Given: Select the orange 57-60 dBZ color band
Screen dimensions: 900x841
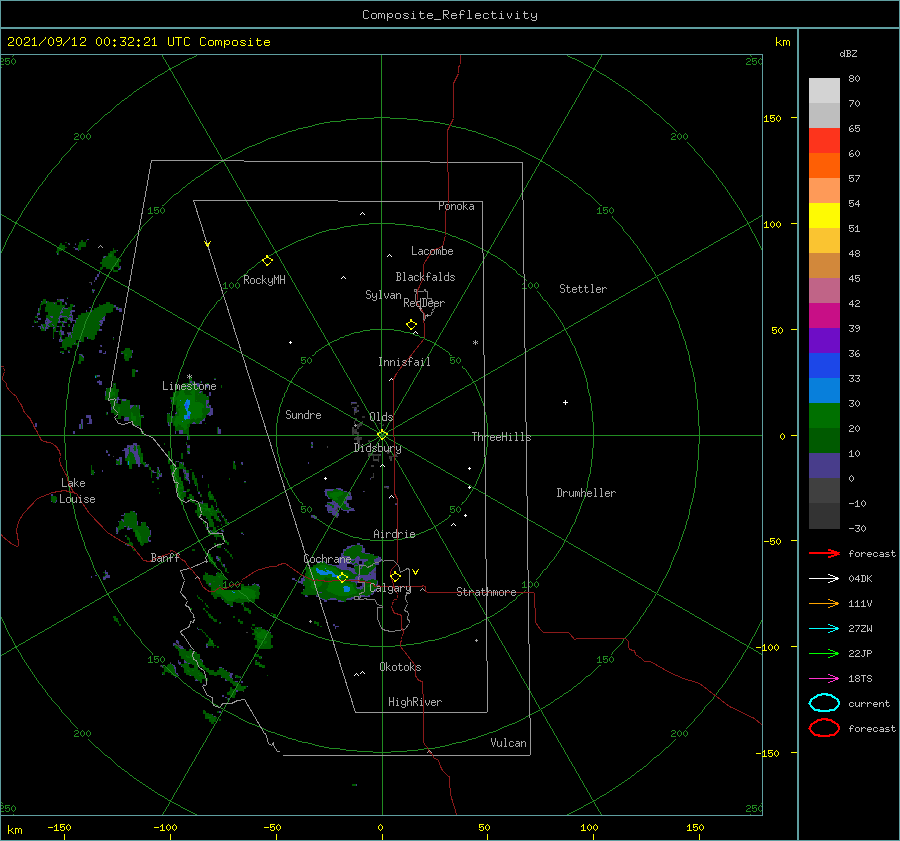Looking at the screenshot, I should [x=824, y=165].
